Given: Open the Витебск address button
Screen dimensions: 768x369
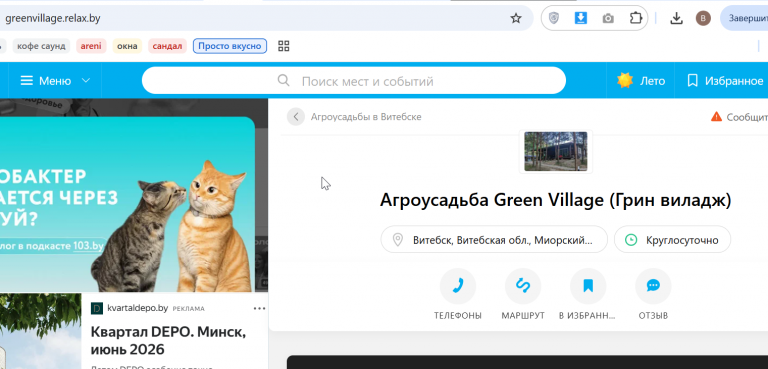Looking at the screenshot, I should [494, 240].
